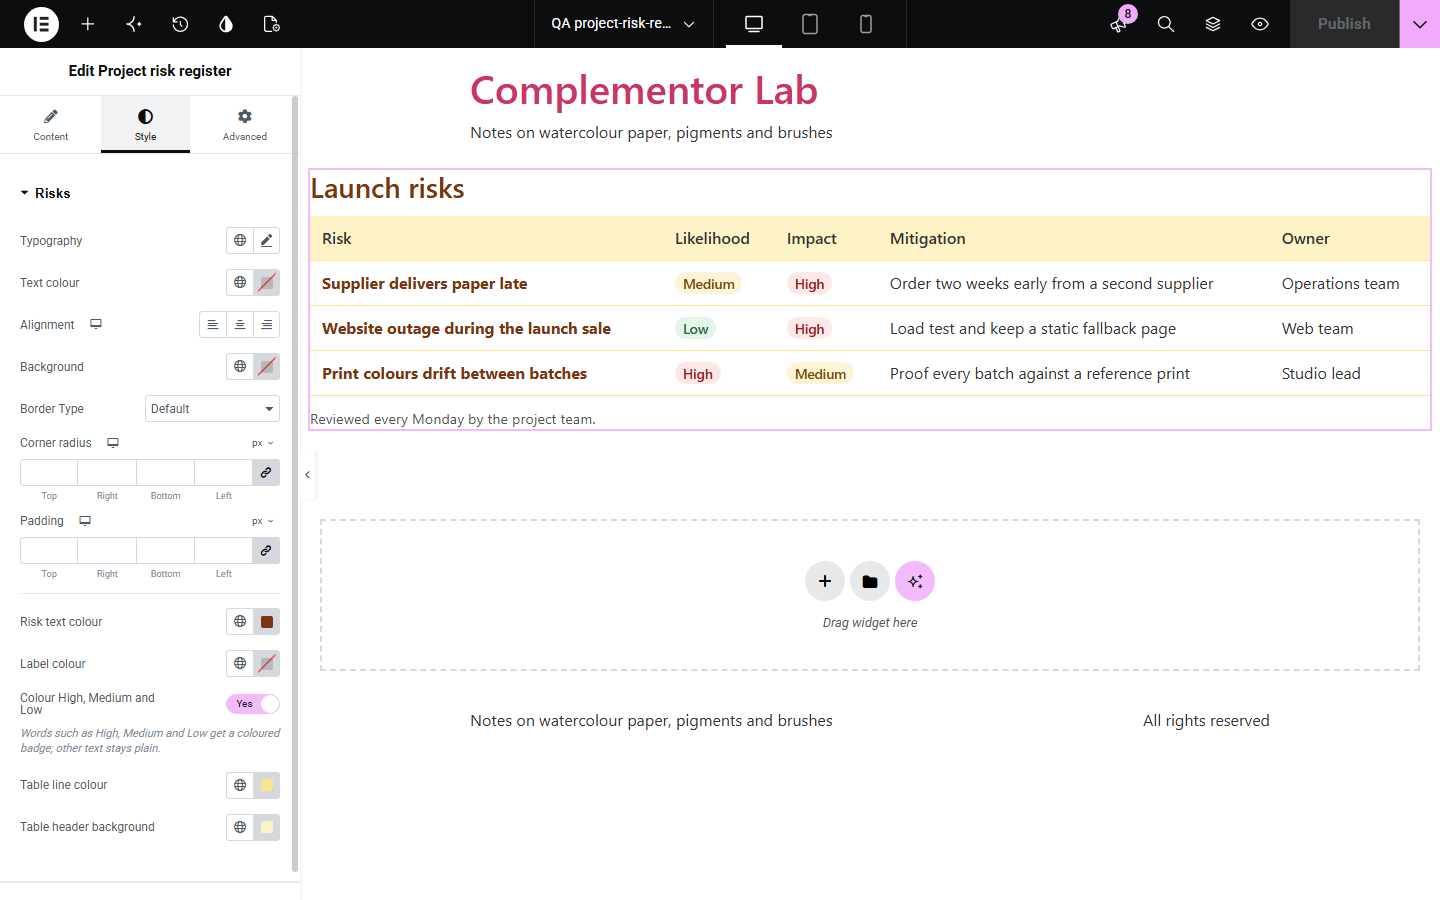Open global fonts for Typography
1440x900 pixels.
click(x=240, y=240)
